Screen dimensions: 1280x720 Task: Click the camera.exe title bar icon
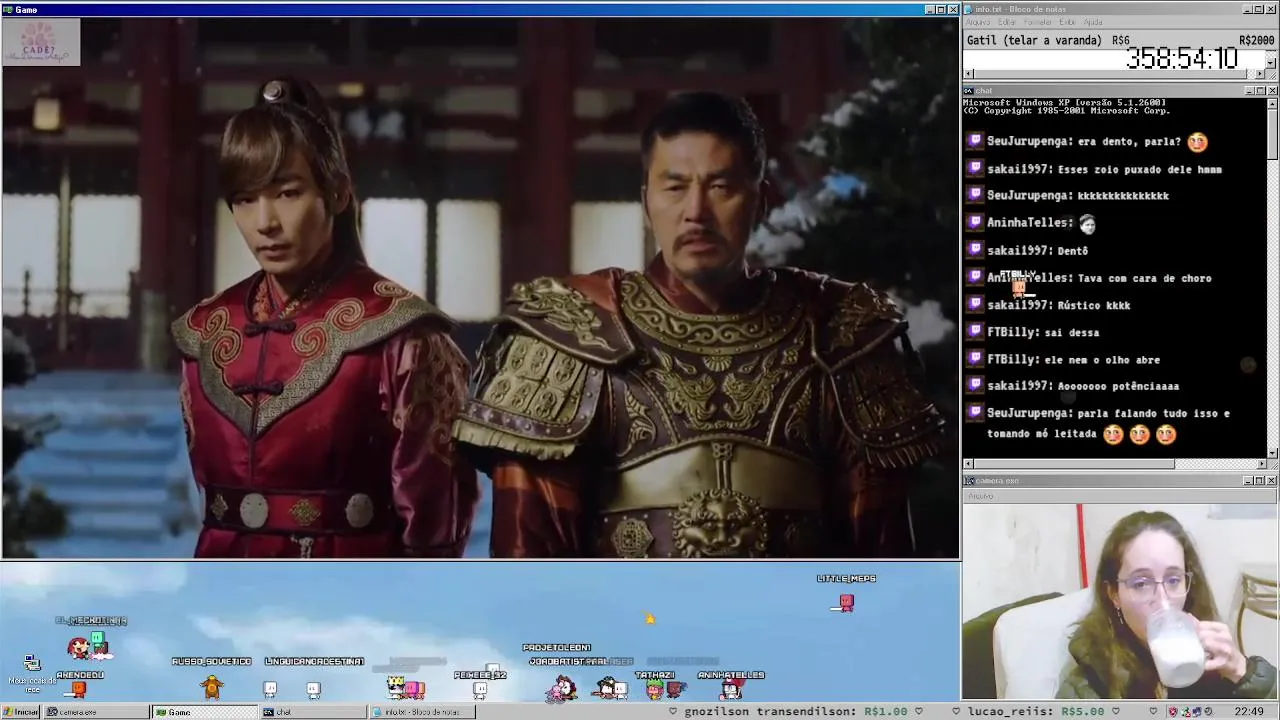[969, 481]
